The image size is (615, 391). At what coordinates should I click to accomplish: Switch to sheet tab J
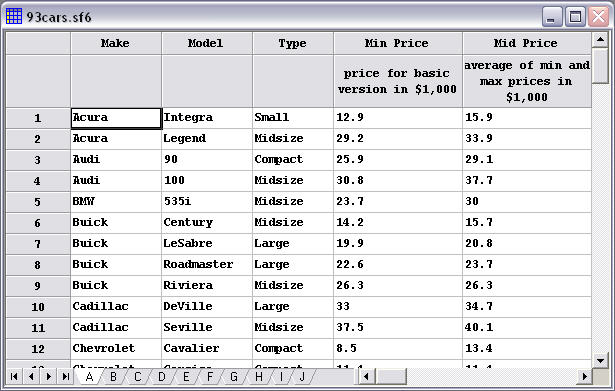[x=302, y=377]
